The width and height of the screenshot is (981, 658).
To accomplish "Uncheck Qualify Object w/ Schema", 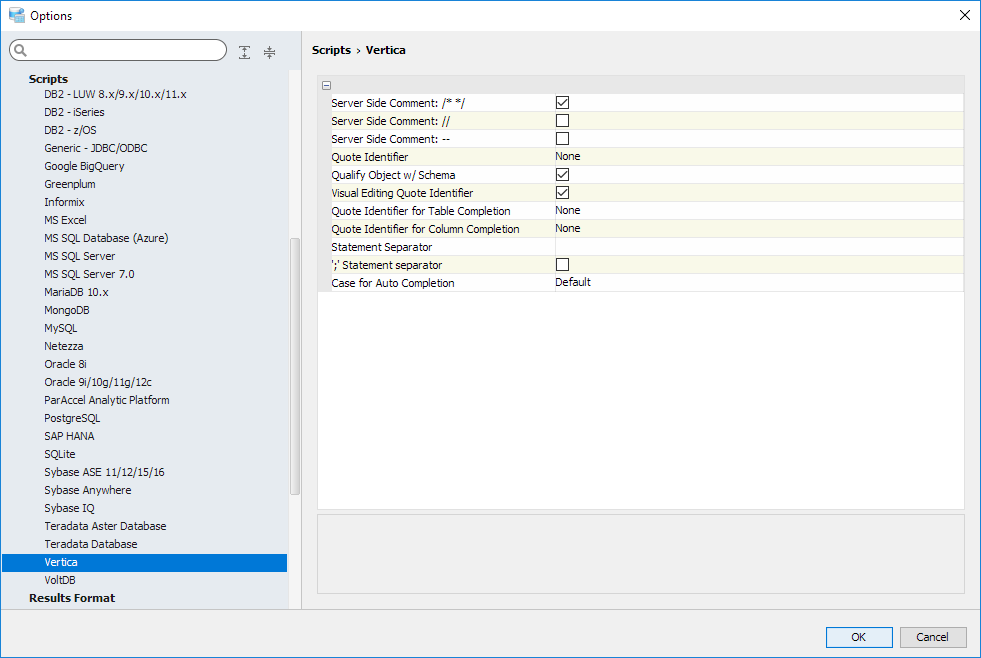I will [x=562, y=175].
